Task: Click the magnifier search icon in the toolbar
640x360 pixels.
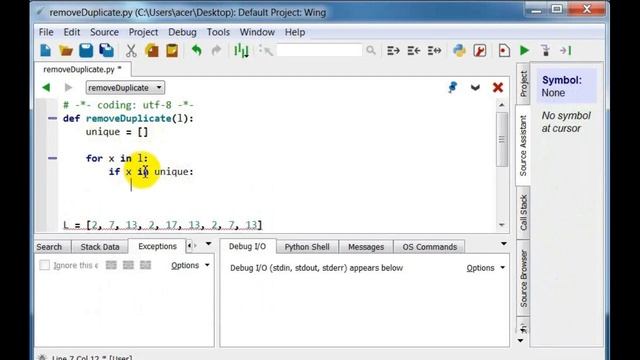Action: coord(371,50)
